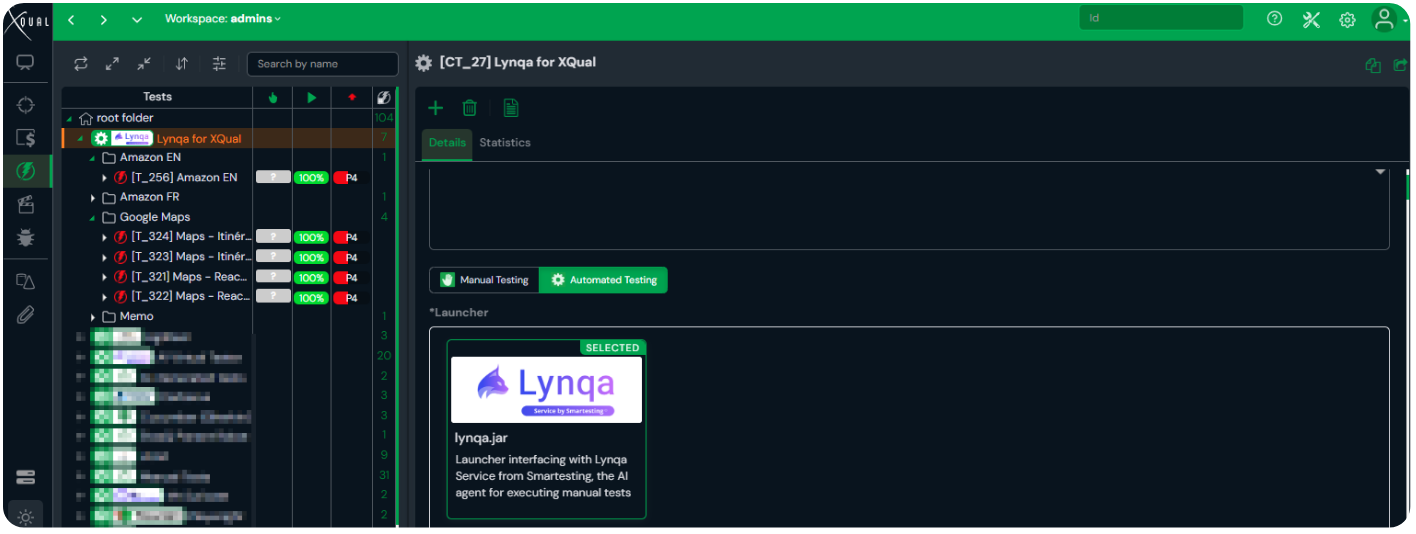This screenshot has height=534, width=1416.
Task: Expand the Memo folder
Action: (x=93, y=317)
